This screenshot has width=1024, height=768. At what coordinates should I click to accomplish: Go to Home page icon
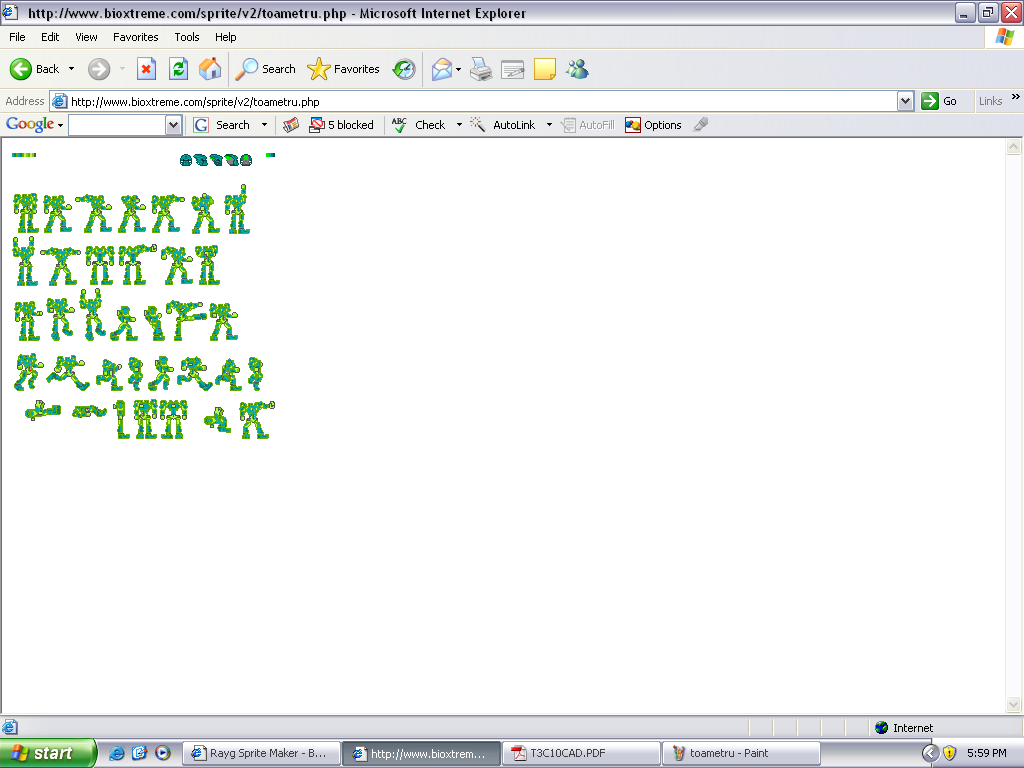210,69
